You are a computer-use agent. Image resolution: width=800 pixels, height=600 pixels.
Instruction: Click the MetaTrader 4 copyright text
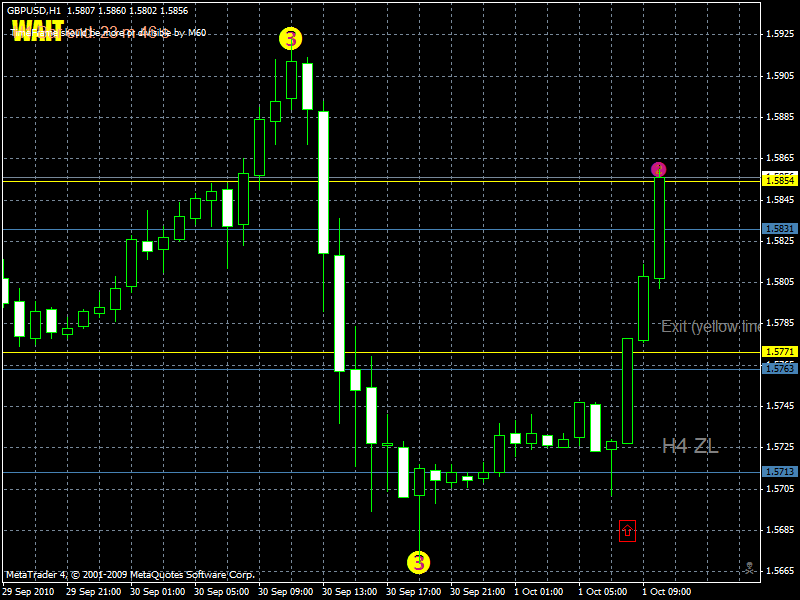click(130, 575)
